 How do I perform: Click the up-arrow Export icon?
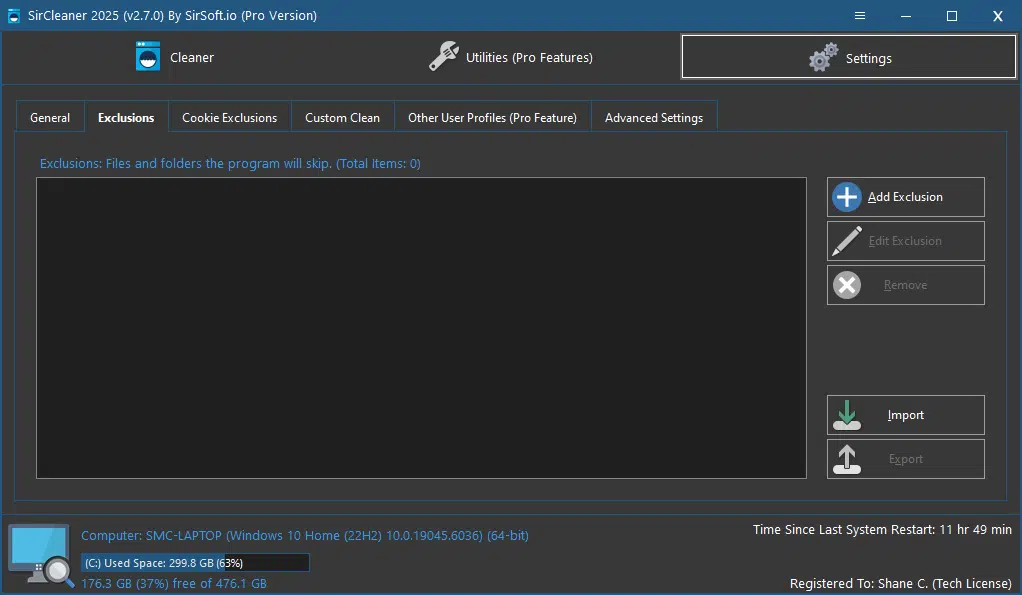point(847,459)
